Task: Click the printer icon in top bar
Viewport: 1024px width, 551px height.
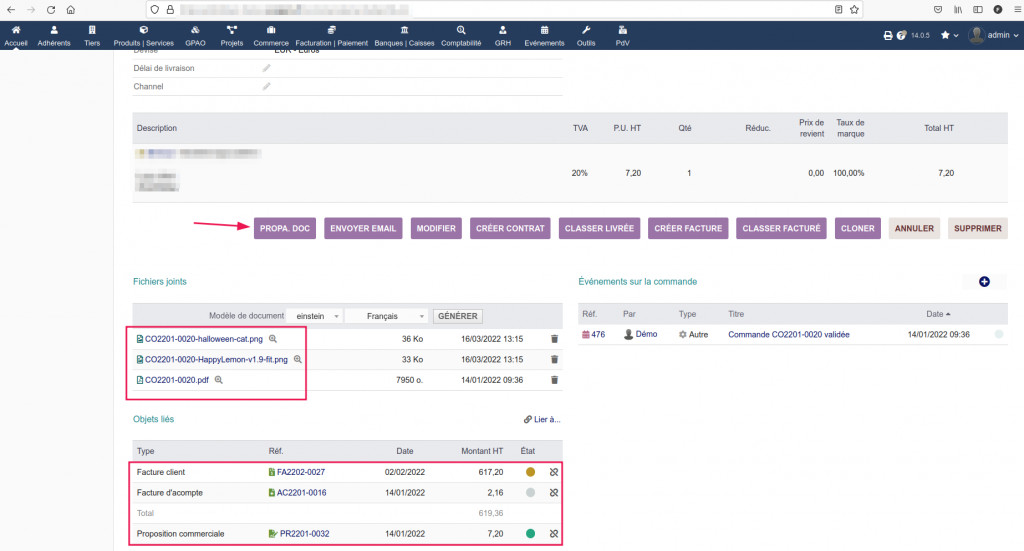Action: click(x=887, y=36)
